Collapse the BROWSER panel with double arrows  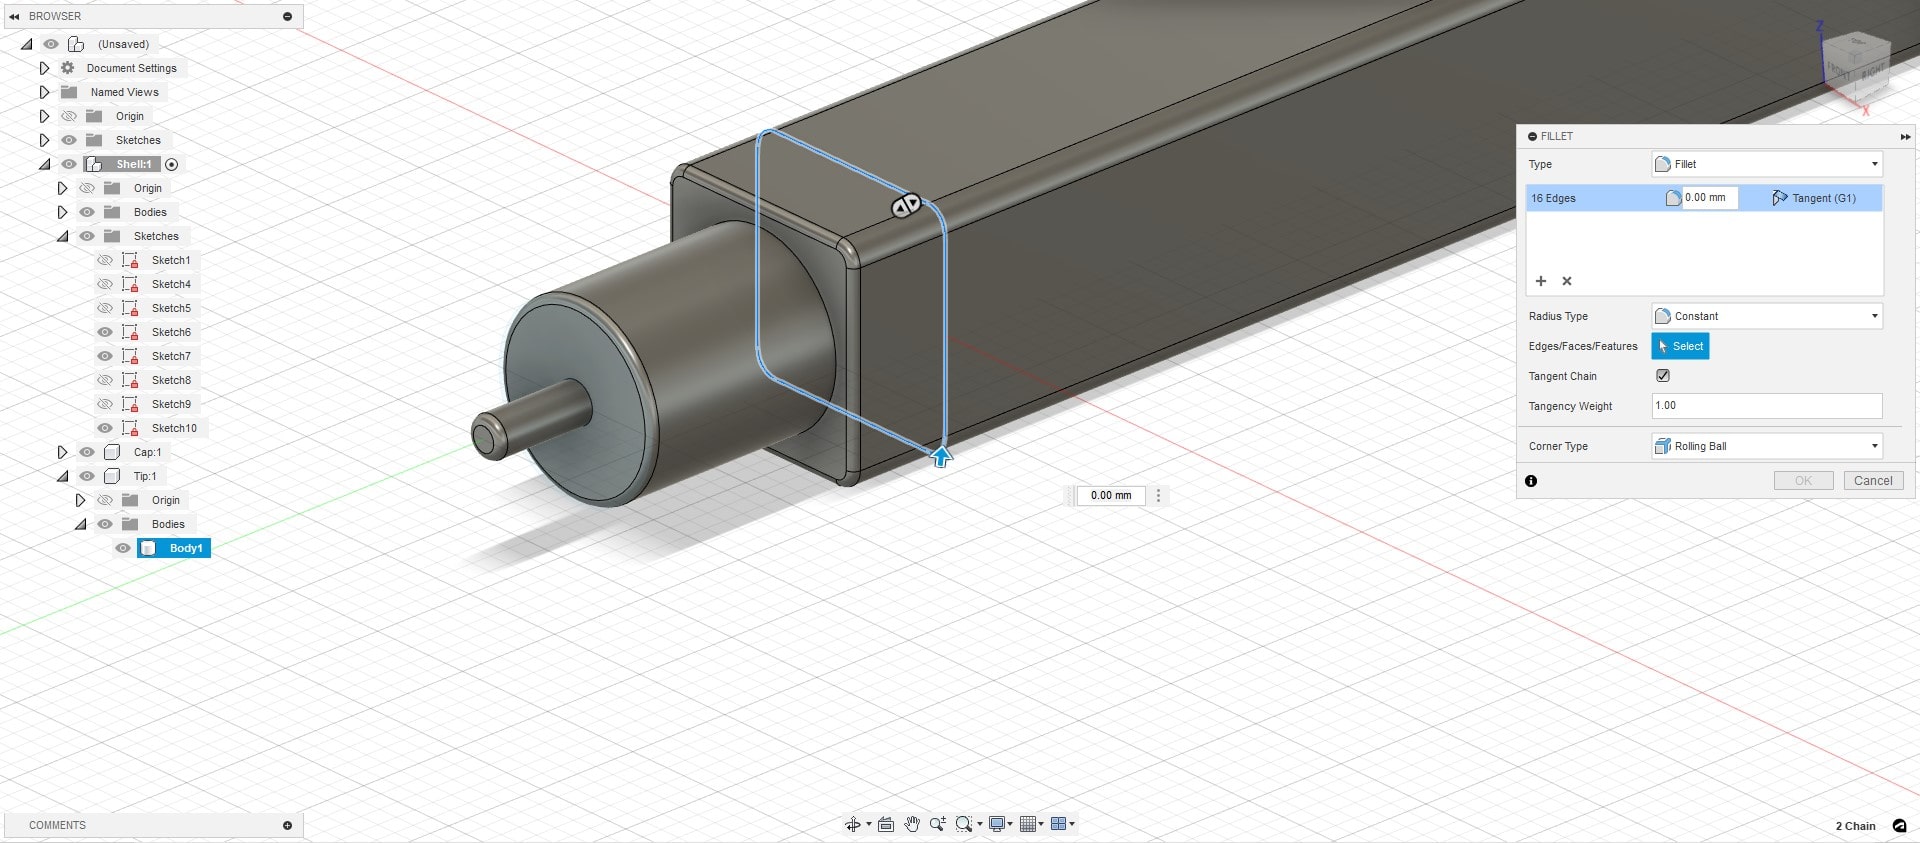click(x=14, y=16)
